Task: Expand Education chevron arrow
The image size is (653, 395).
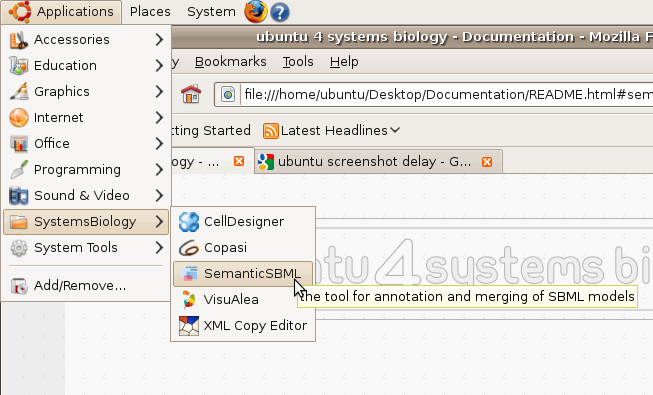Action: click(x=159, y=65)
